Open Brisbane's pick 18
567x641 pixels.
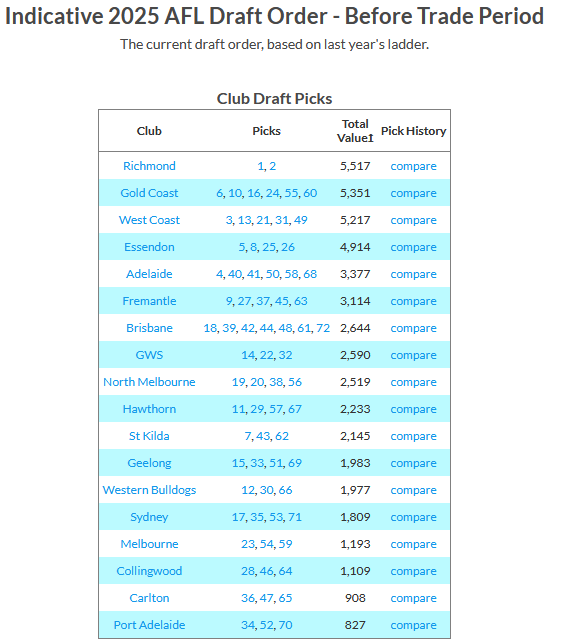coord(210,328)
